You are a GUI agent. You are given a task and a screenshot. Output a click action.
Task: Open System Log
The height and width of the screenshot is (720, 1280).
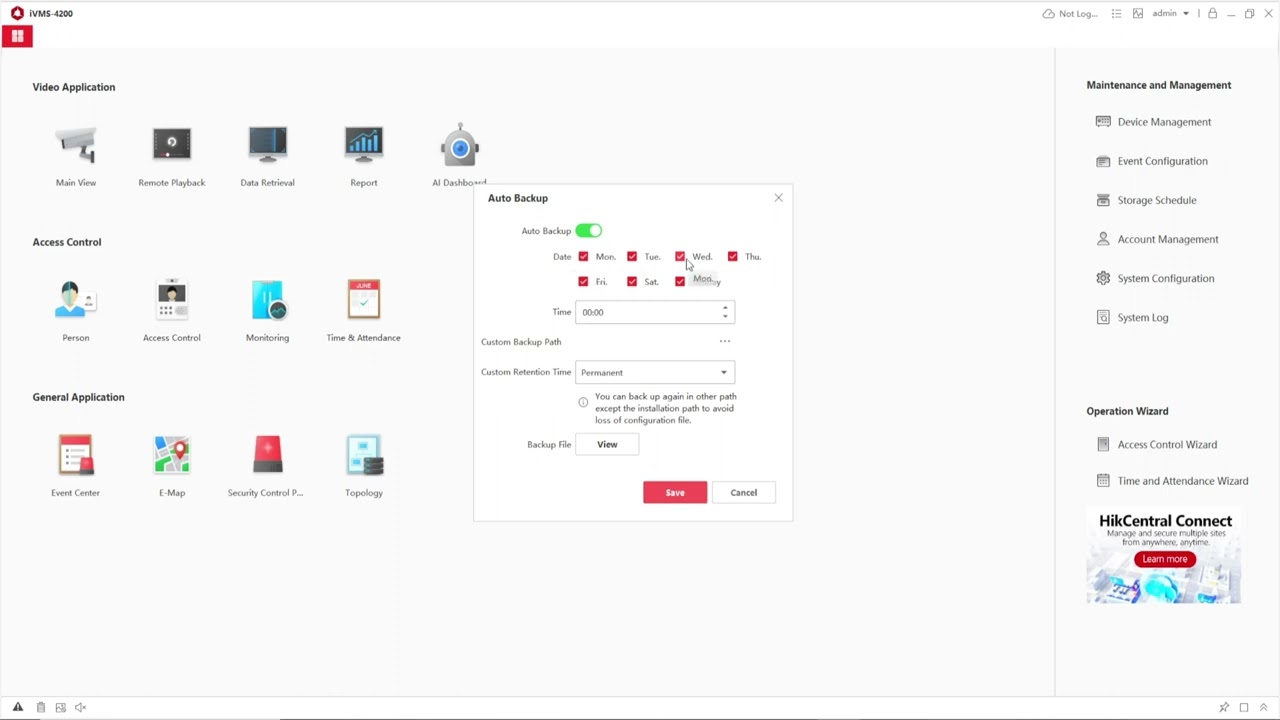click(x=1132, y=317)
